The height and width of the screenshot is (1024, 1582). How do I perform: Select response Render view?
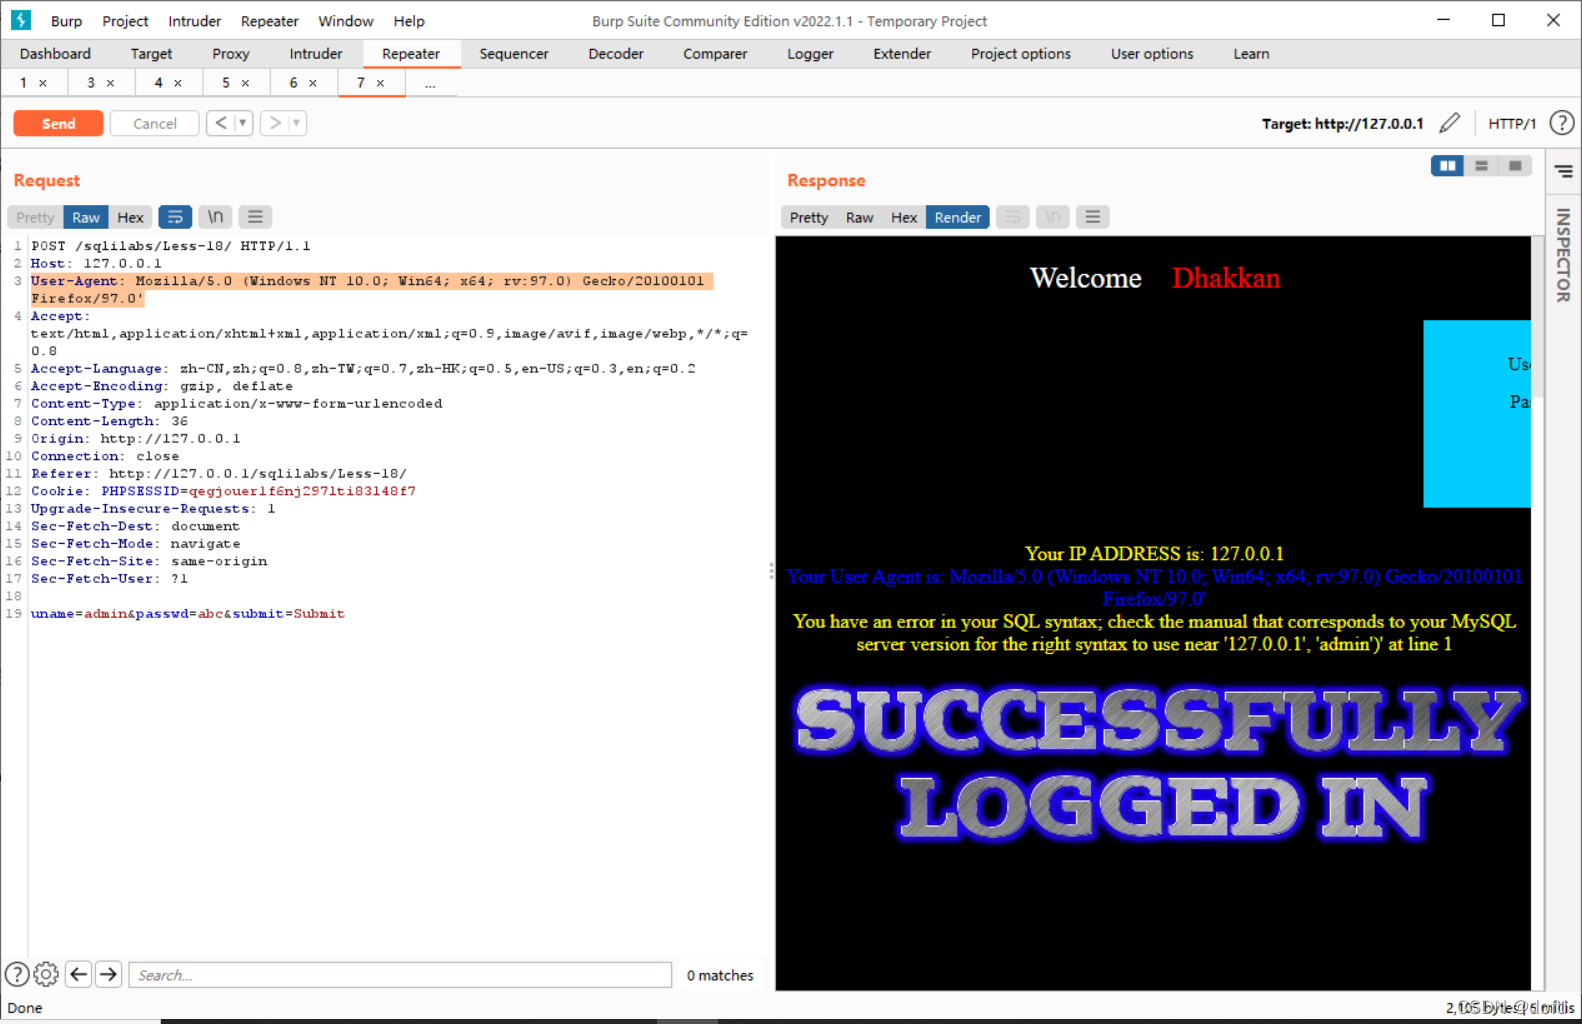(958, 217)
